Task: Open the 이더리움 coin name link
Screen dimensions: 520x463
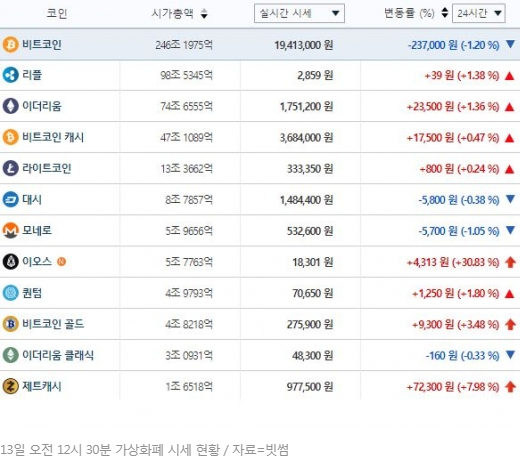Action: (42, 106)
